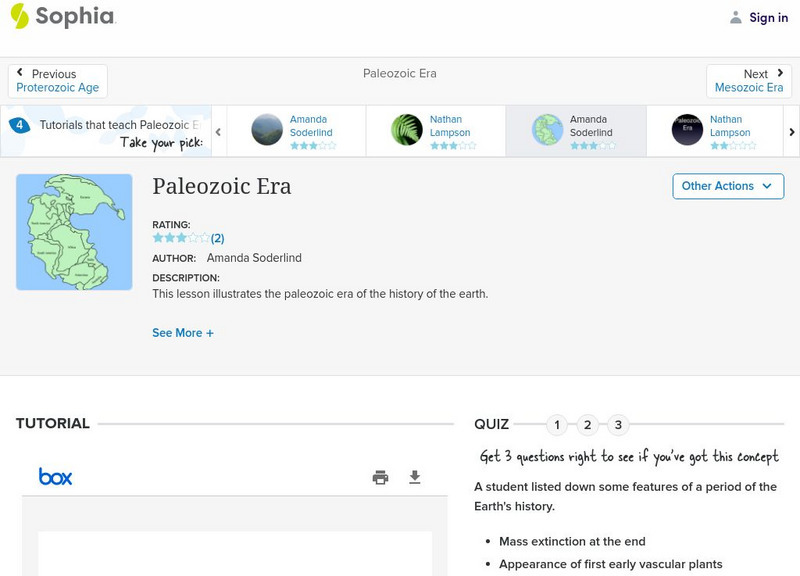800x576 pixels.
Task: Open the print option in the Box viewer
Action: coord(380,477)
